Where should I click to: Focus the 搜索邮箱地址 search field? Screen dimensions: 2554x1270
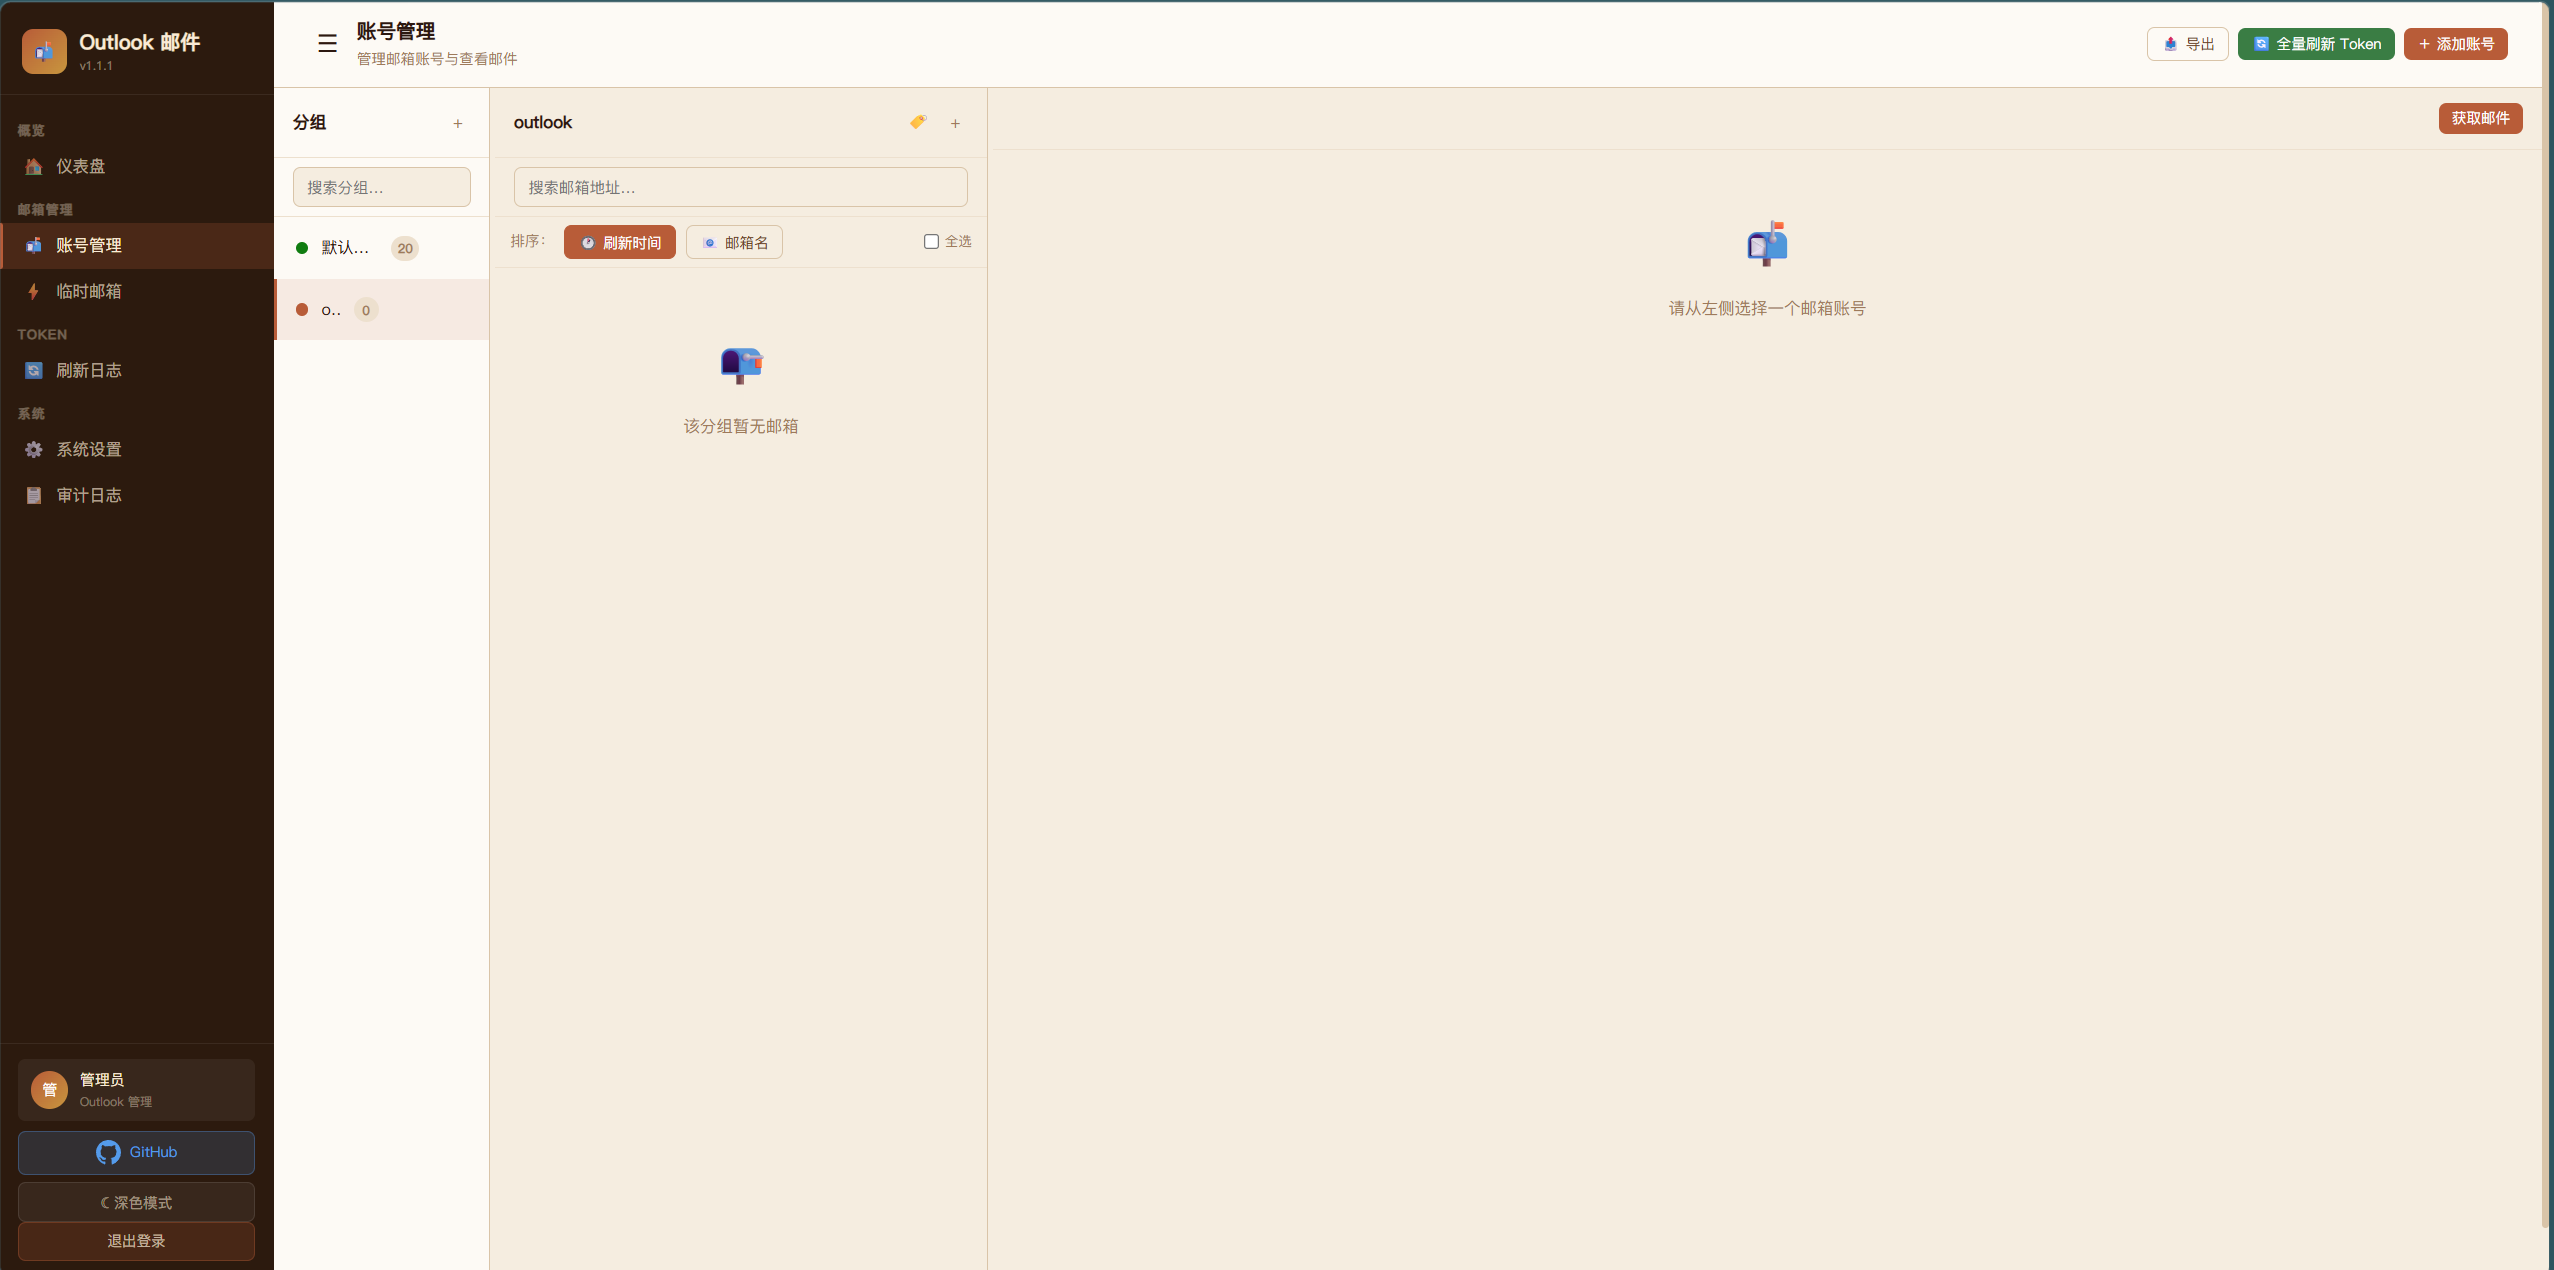click(x=740, y=187)
